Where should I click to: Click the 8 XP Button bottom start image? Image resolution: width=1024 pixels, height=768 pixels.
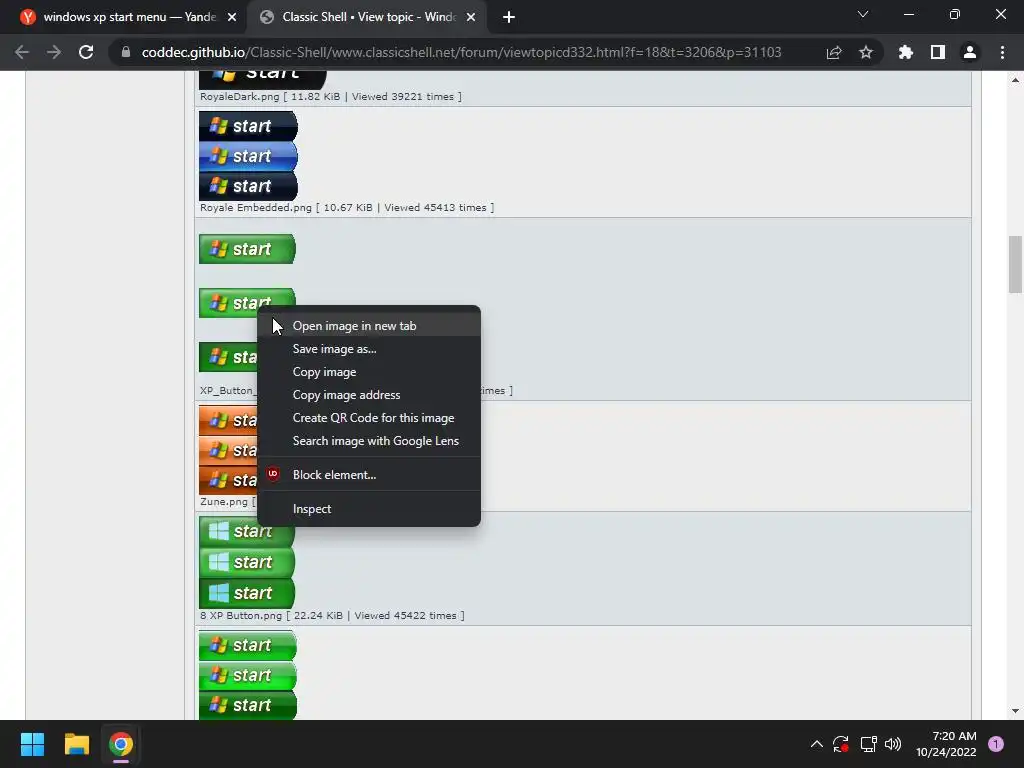coord(247,593)
